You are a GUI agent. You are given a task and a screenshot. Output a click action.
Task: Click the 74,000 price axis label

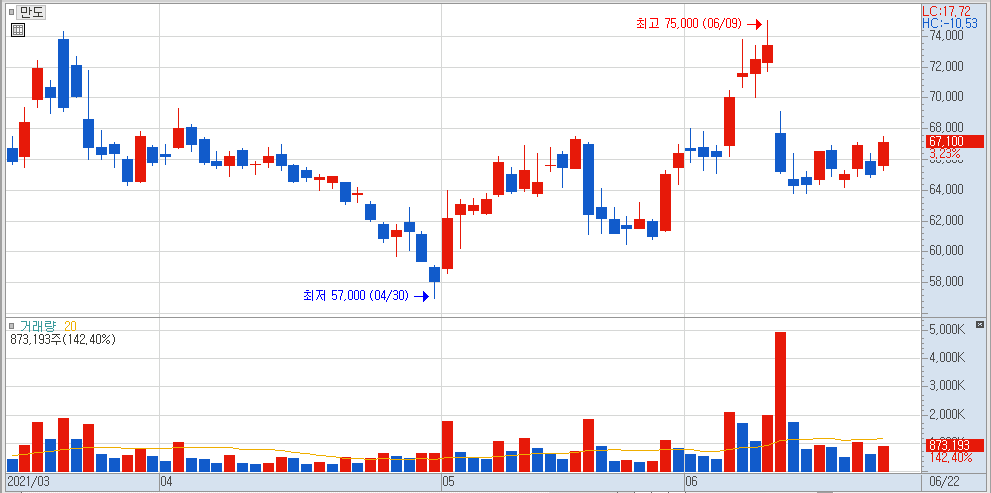coord(945,36)
